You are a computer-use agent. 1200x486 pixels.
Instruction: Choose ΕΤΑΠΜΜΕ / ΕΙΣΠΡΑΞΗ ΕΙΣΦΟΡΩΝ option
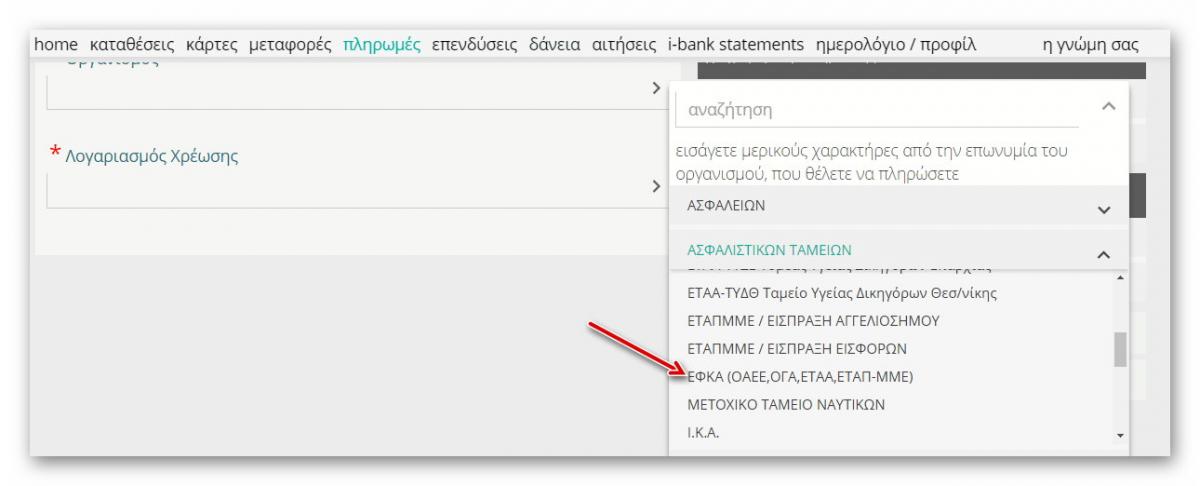tap(796, 349)
